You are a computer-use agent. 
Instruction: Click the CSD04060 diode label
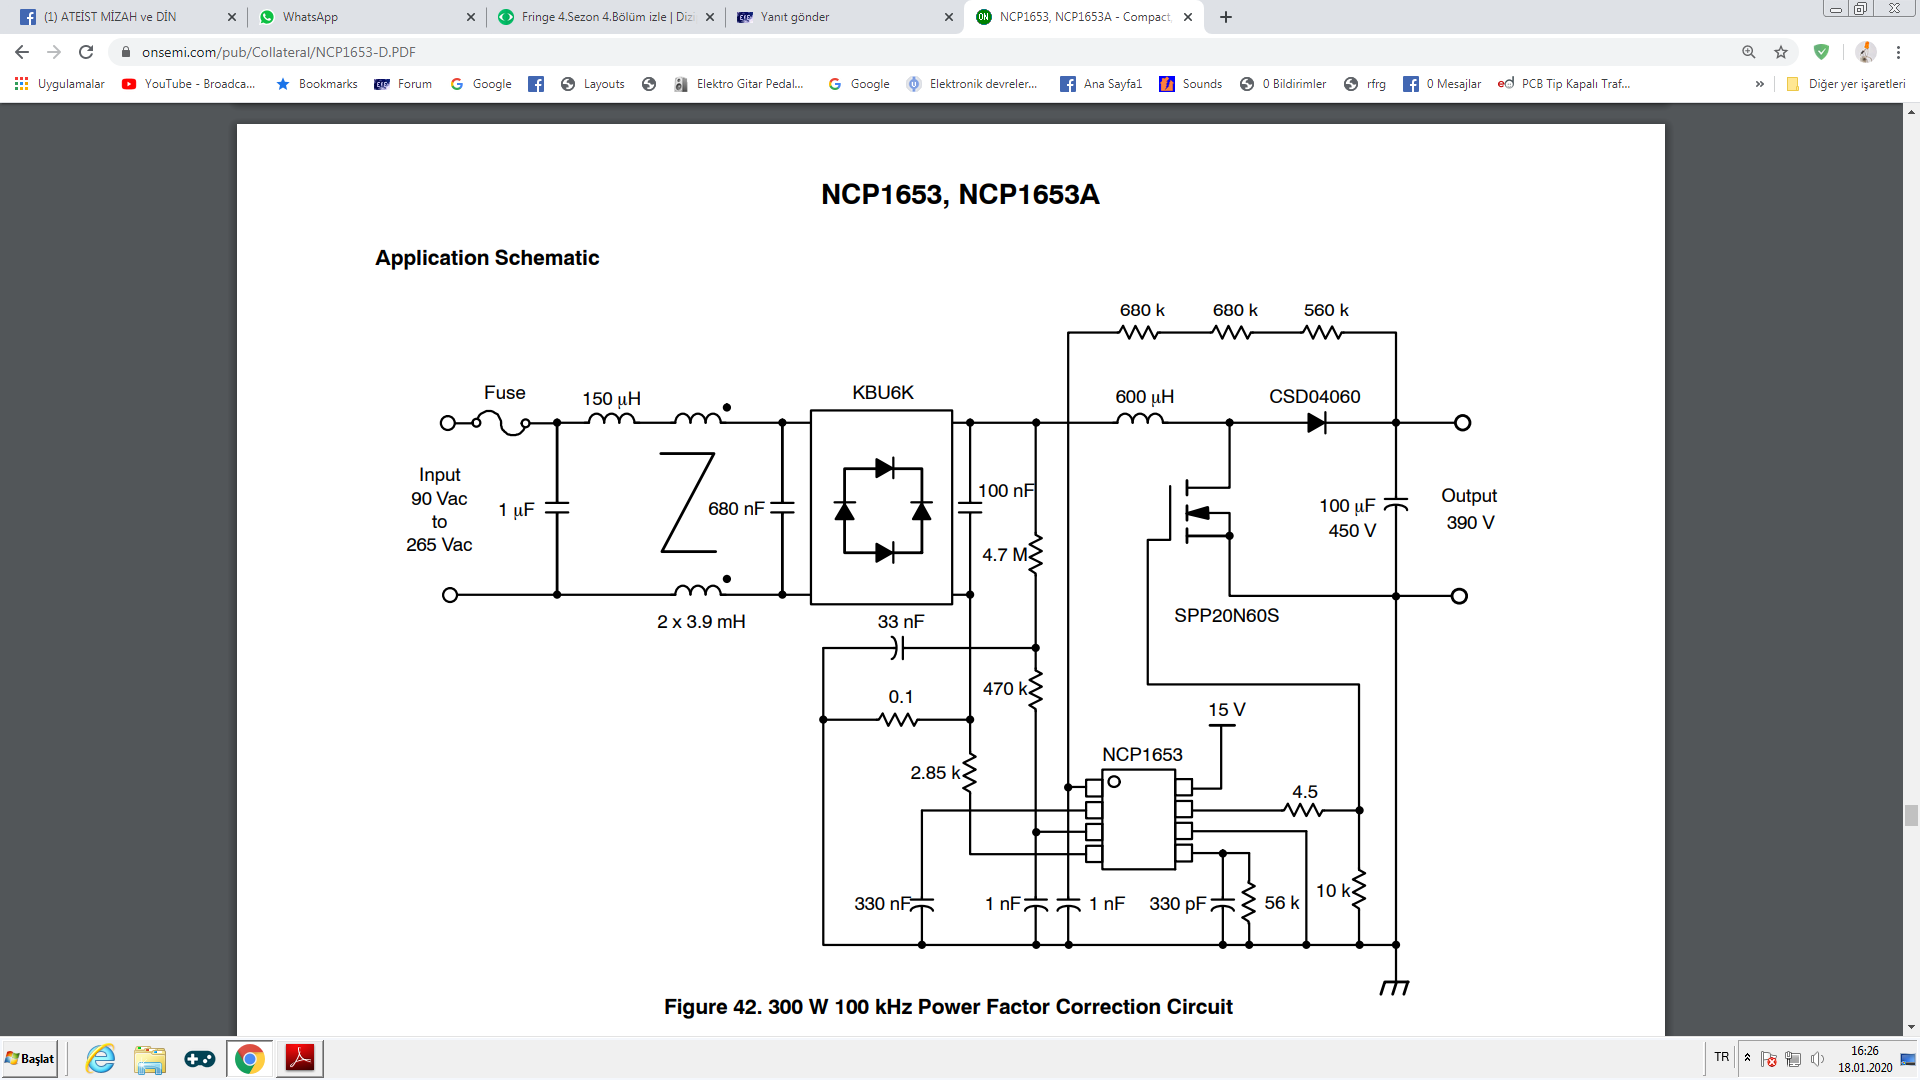[x=1314, y=397]
